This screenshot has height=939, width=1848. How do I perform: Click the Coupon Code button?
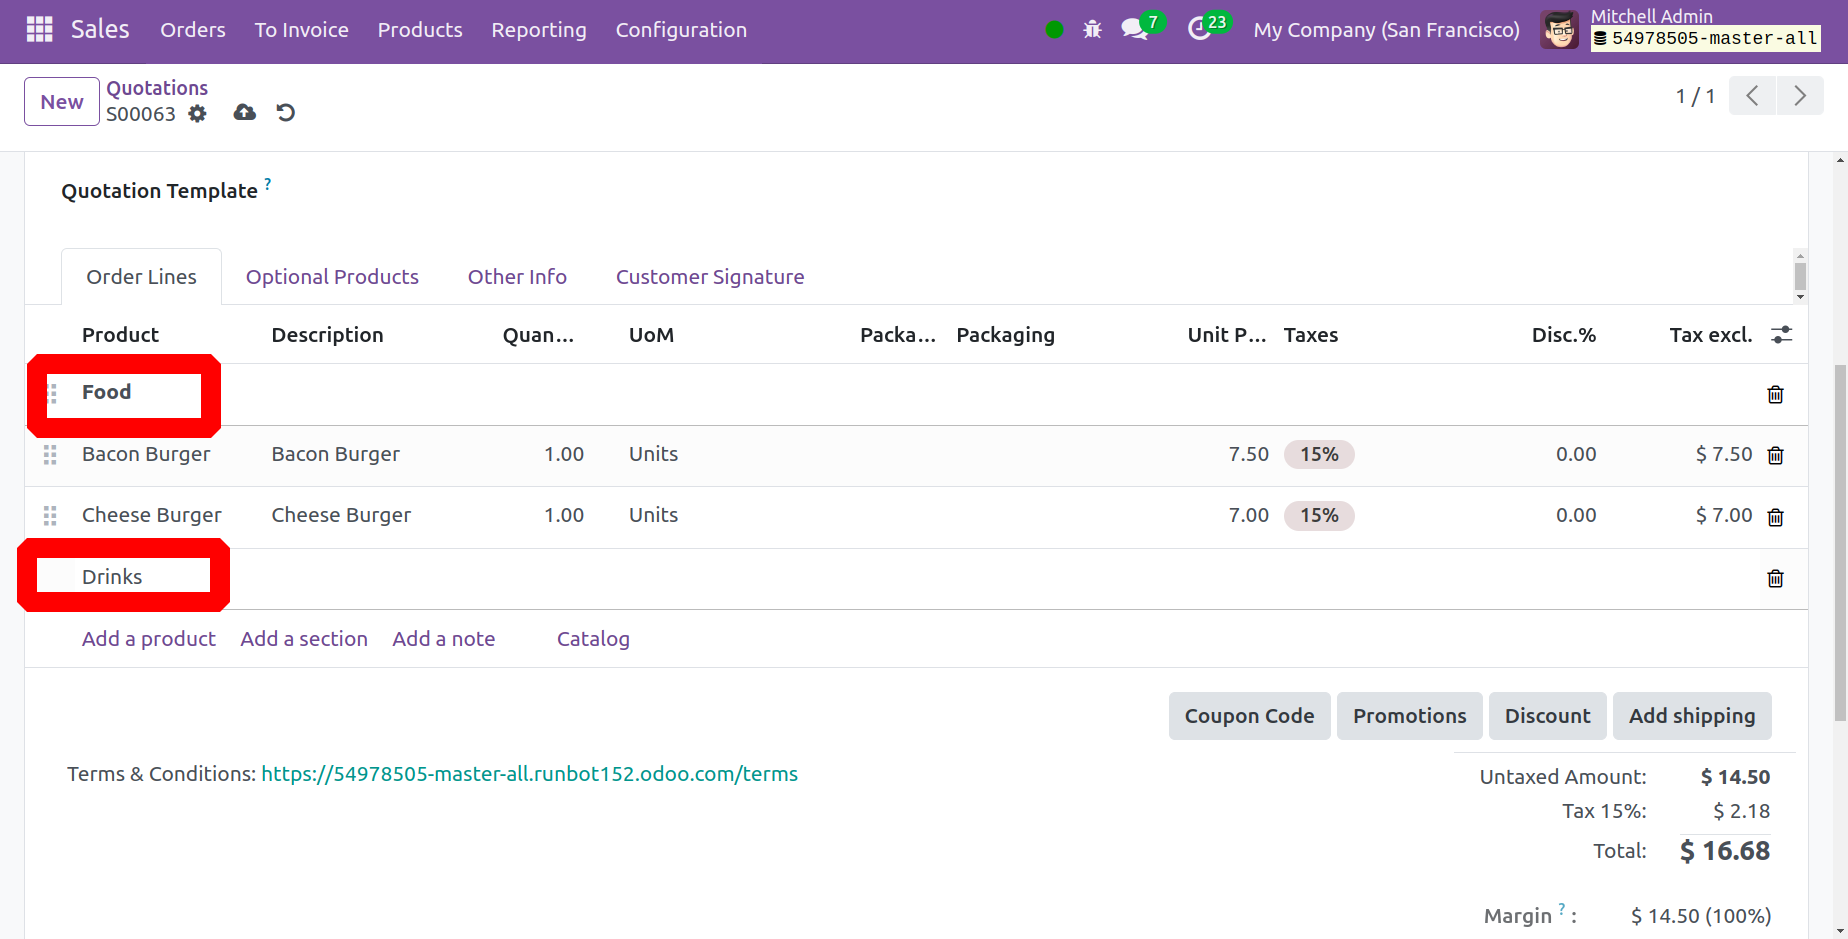click(x=1249, y=716)
